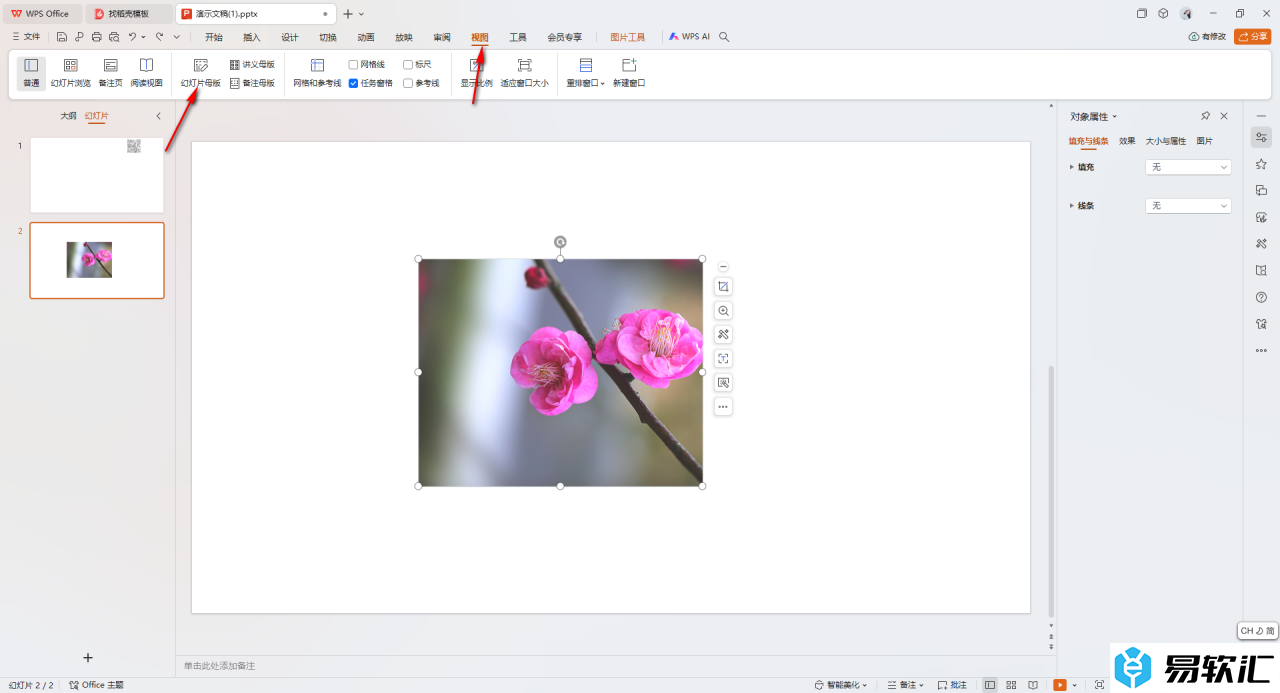Screen dimensions: 1280x693
Task: Open the Picture Tools (图片工具) tab
Action: point(628,37)
